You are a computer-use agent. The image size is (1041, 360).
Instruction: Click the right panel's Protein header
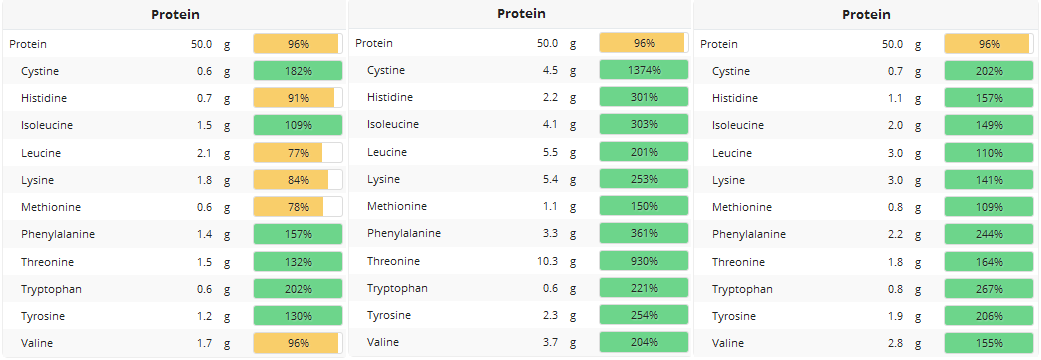pos(866,15)
